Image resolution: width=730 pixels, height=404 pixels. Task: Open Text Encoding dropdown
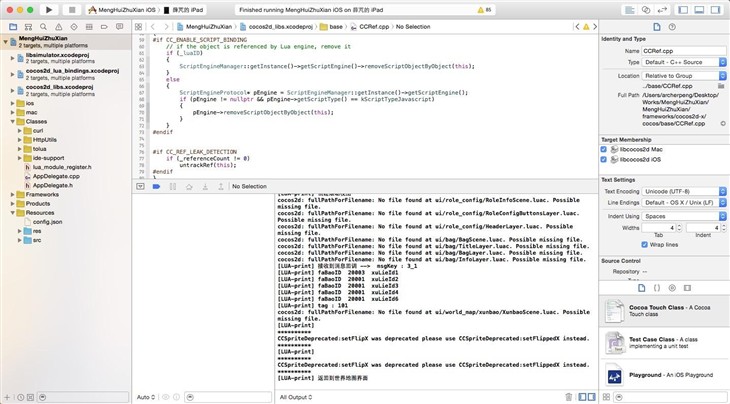[684, 191]
